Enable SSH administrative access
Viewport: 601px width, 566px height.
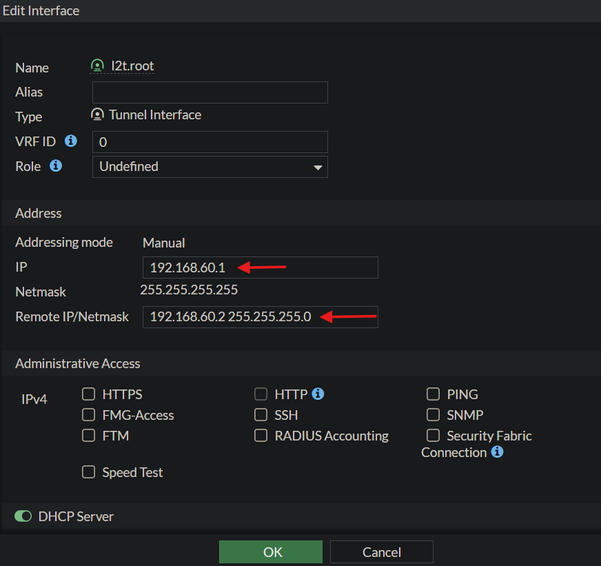(261, 415)
